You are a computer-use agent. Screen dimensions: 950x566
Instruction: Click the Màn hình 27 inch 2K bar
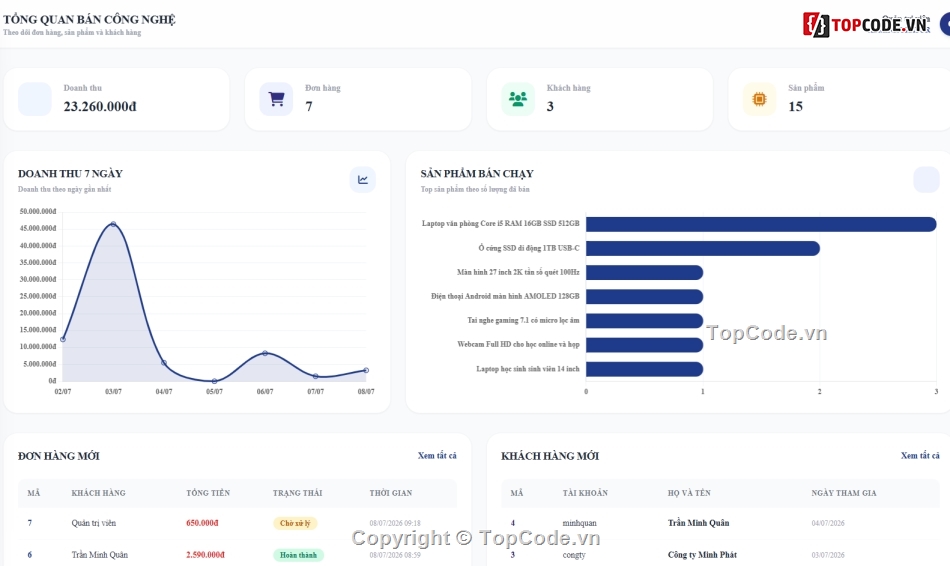tap(644, 273)
